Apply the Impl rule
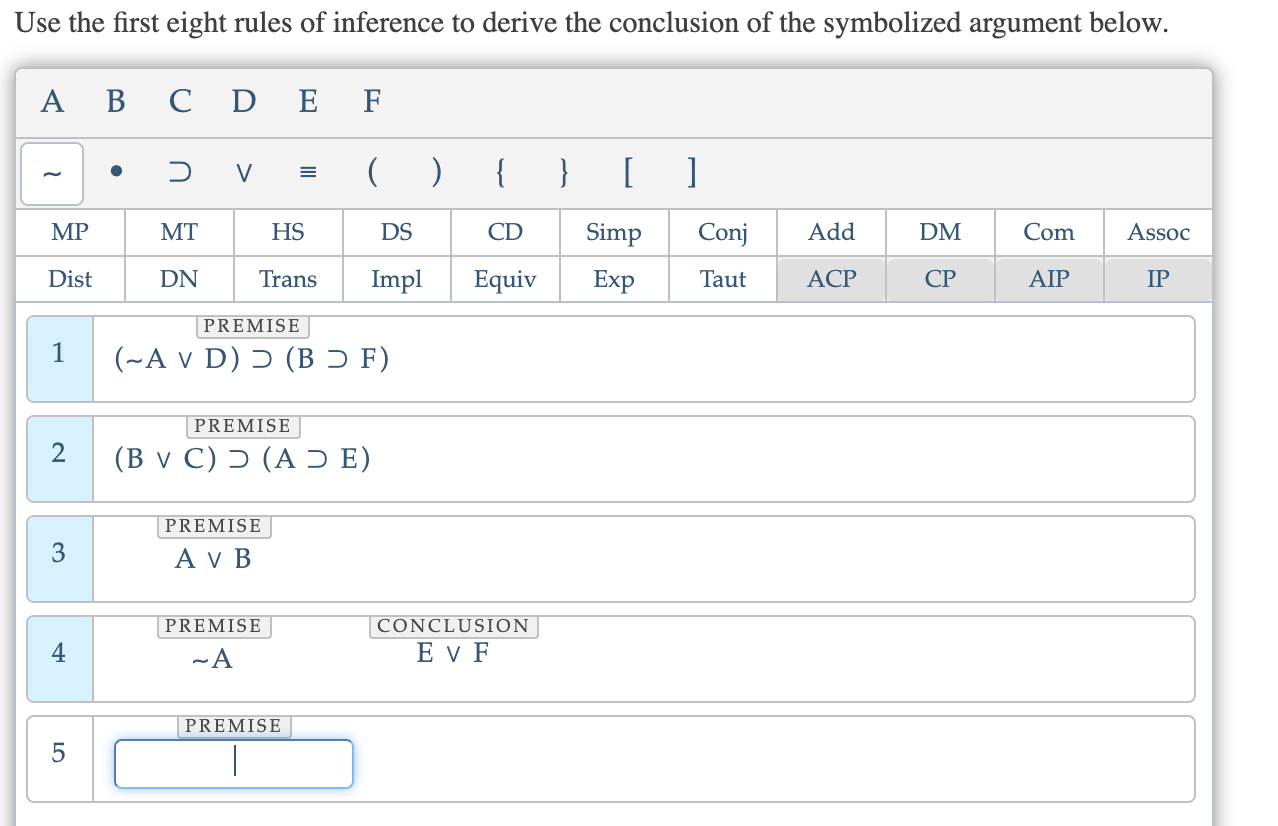Image resolution: width=1278 pixels, height=826 pixels. click(396, 279)
